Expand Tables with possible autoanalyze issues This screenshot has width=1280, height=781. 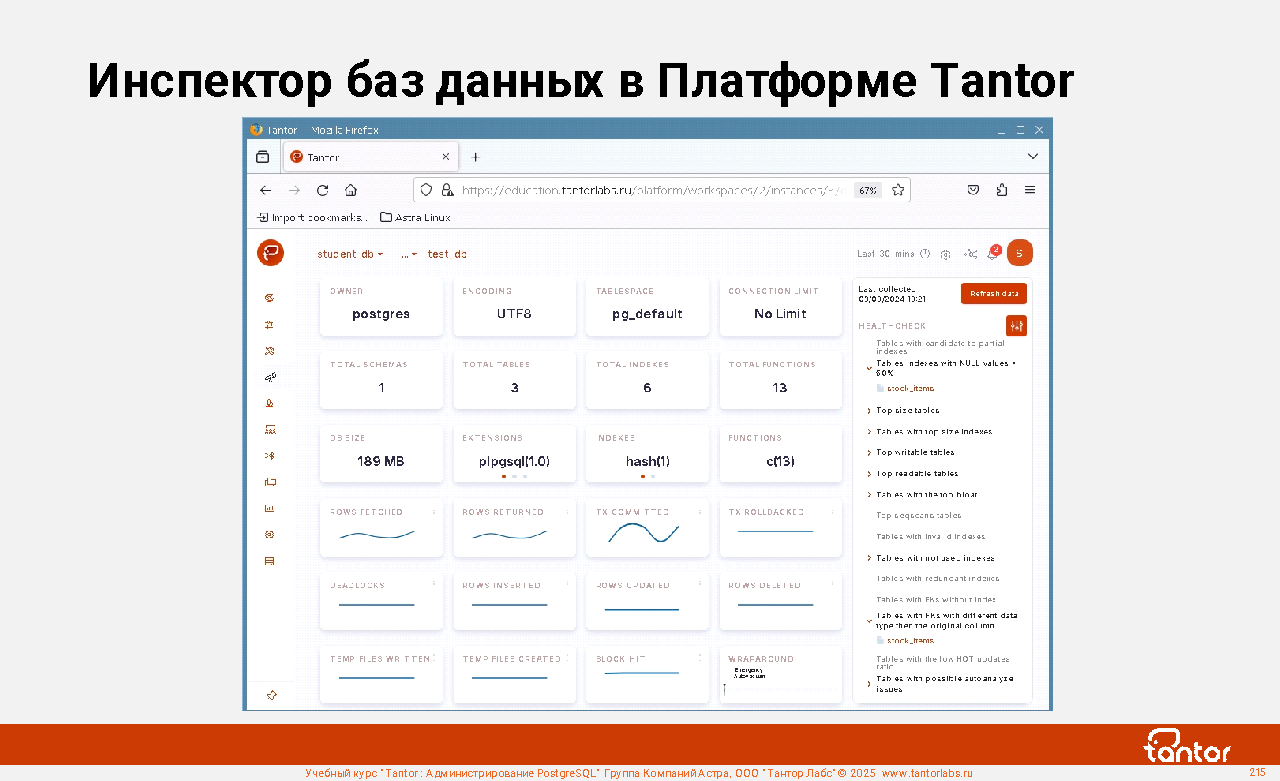click(869, 683)
